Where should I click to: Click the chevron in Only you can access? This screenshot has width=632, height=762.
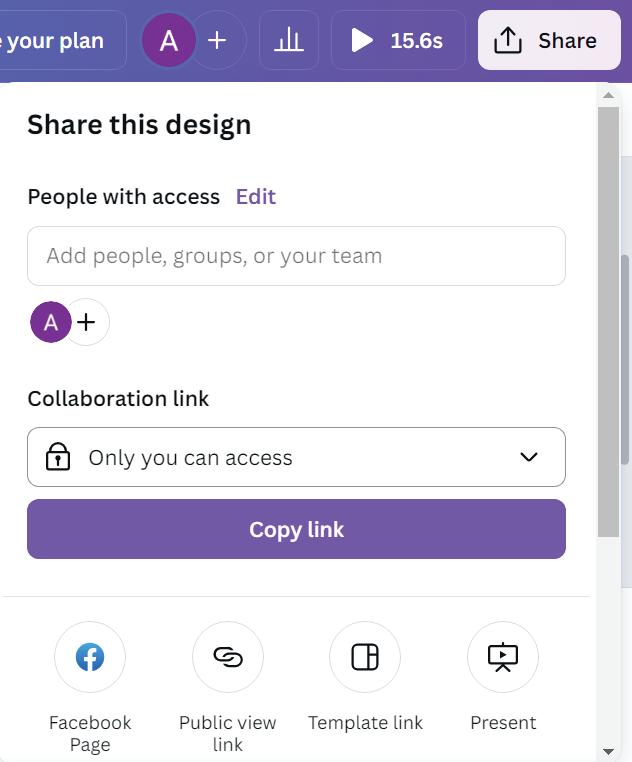coord(529,457)
